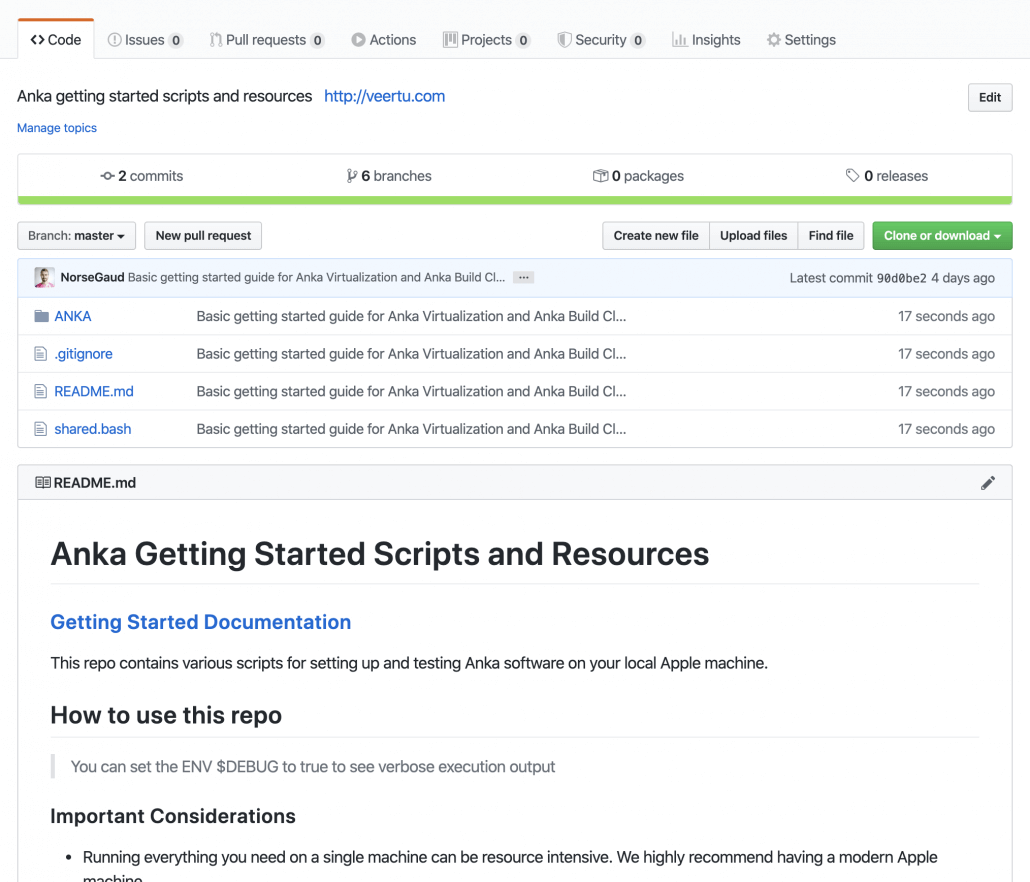The width and height of the screenshot is (1030, 882).
Task: Open the Insights tab
Action: coord(706,39)
